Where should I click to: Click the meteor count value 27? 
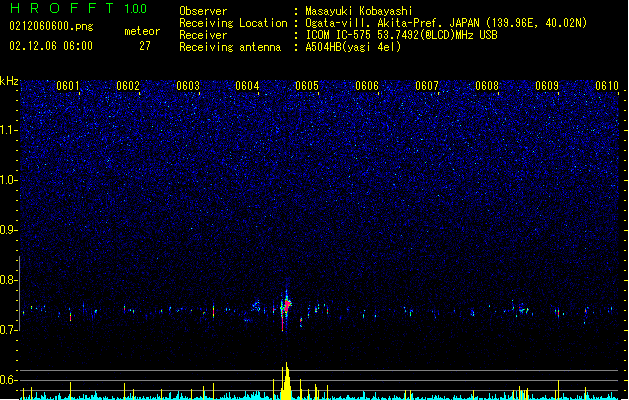[145, 46]
